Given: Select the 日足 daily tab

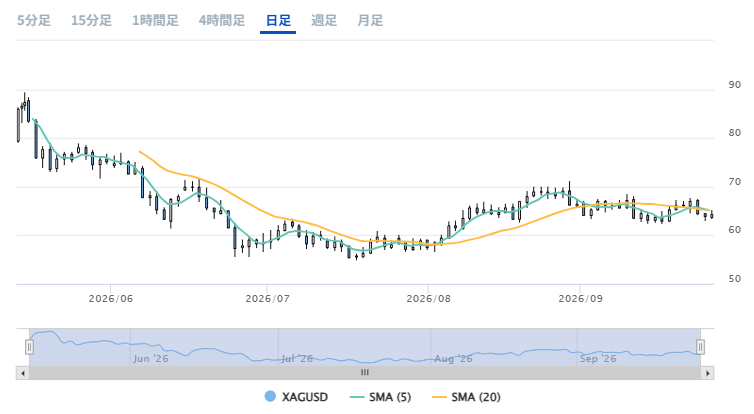Looking at the screenshot, I should pos(278,21).
